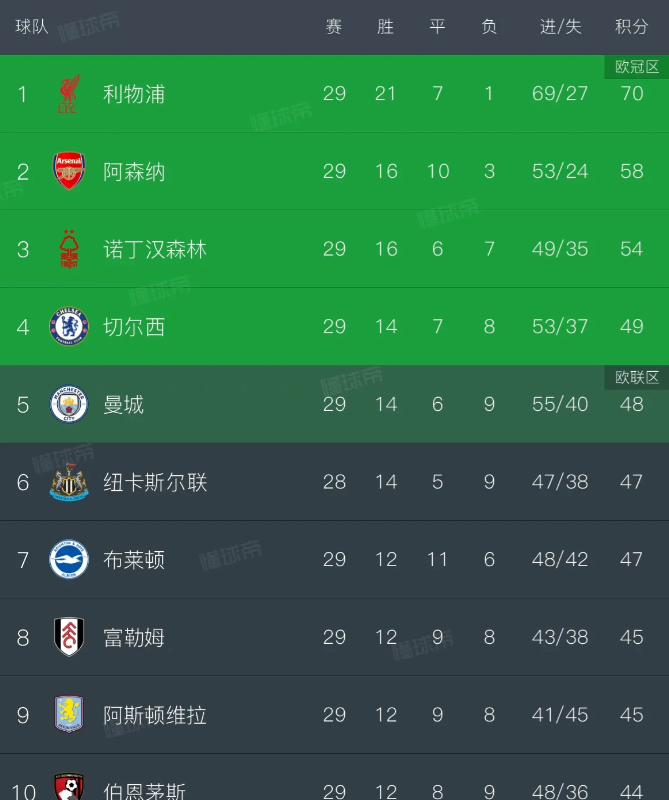This screenshot has width=669, height=800.
Task: Tap the 欧冠区 zone label
Action: 637,67
